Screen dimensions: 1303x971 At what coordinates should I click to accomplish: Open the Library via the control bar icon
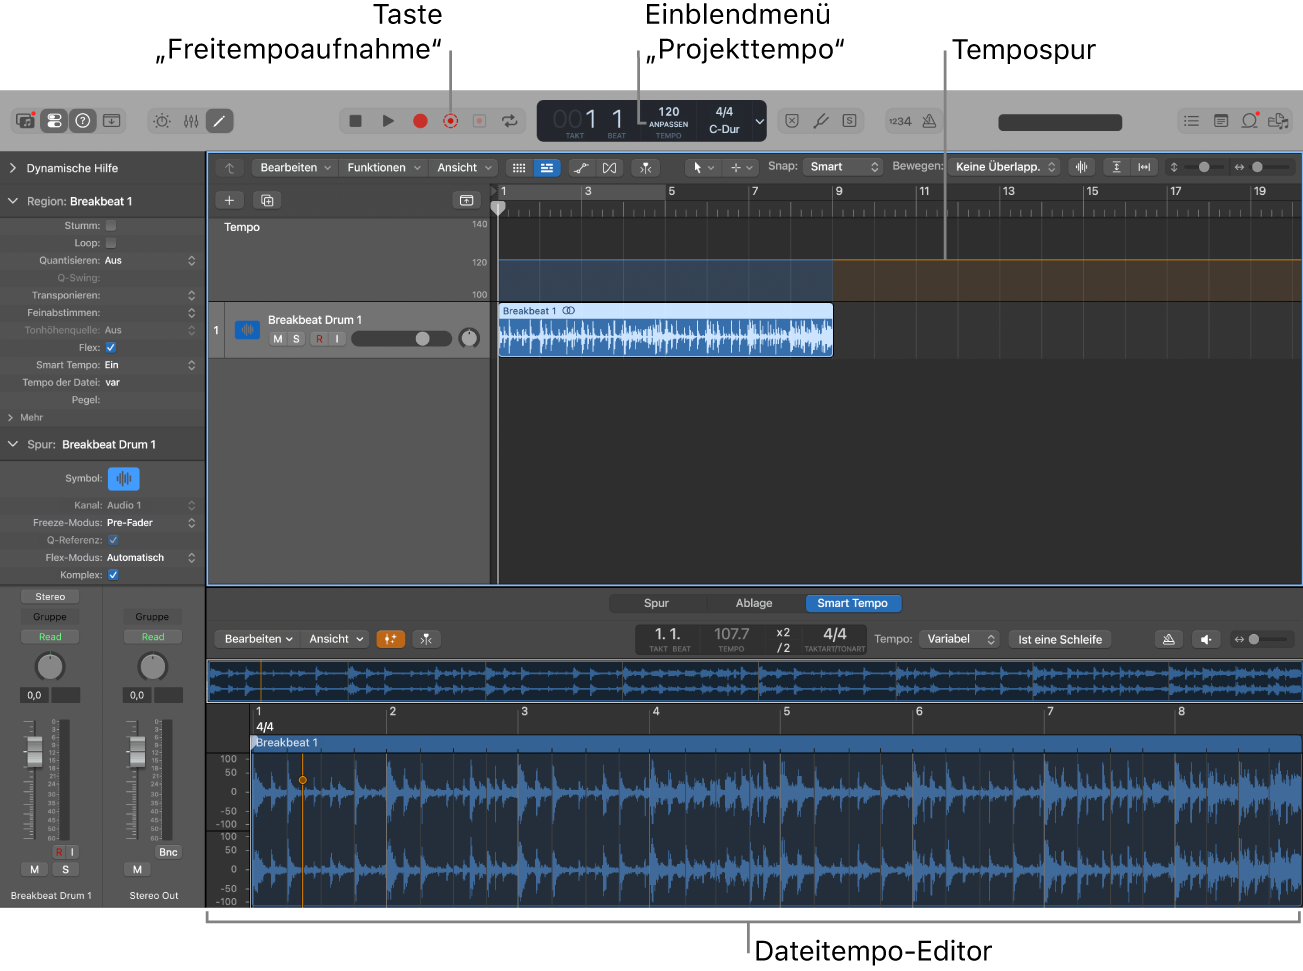(x=26, y=121)
